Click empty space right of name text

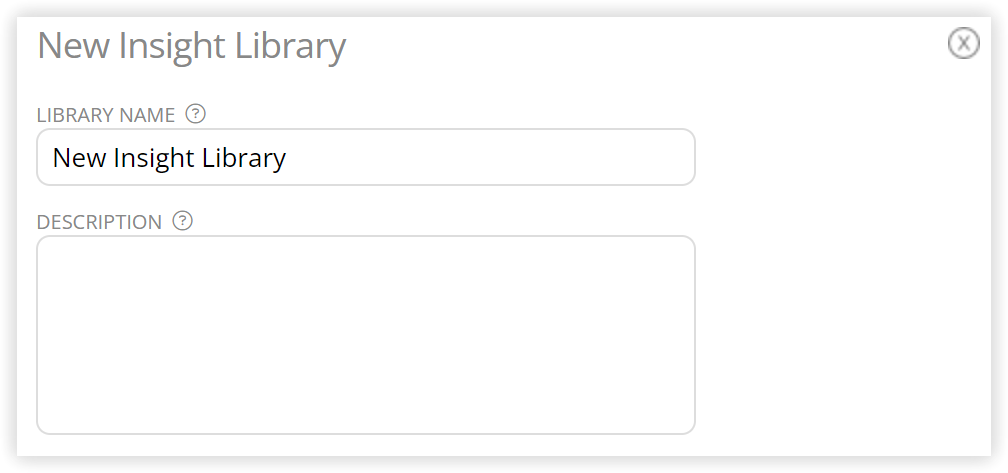click(x=489, y=157)
